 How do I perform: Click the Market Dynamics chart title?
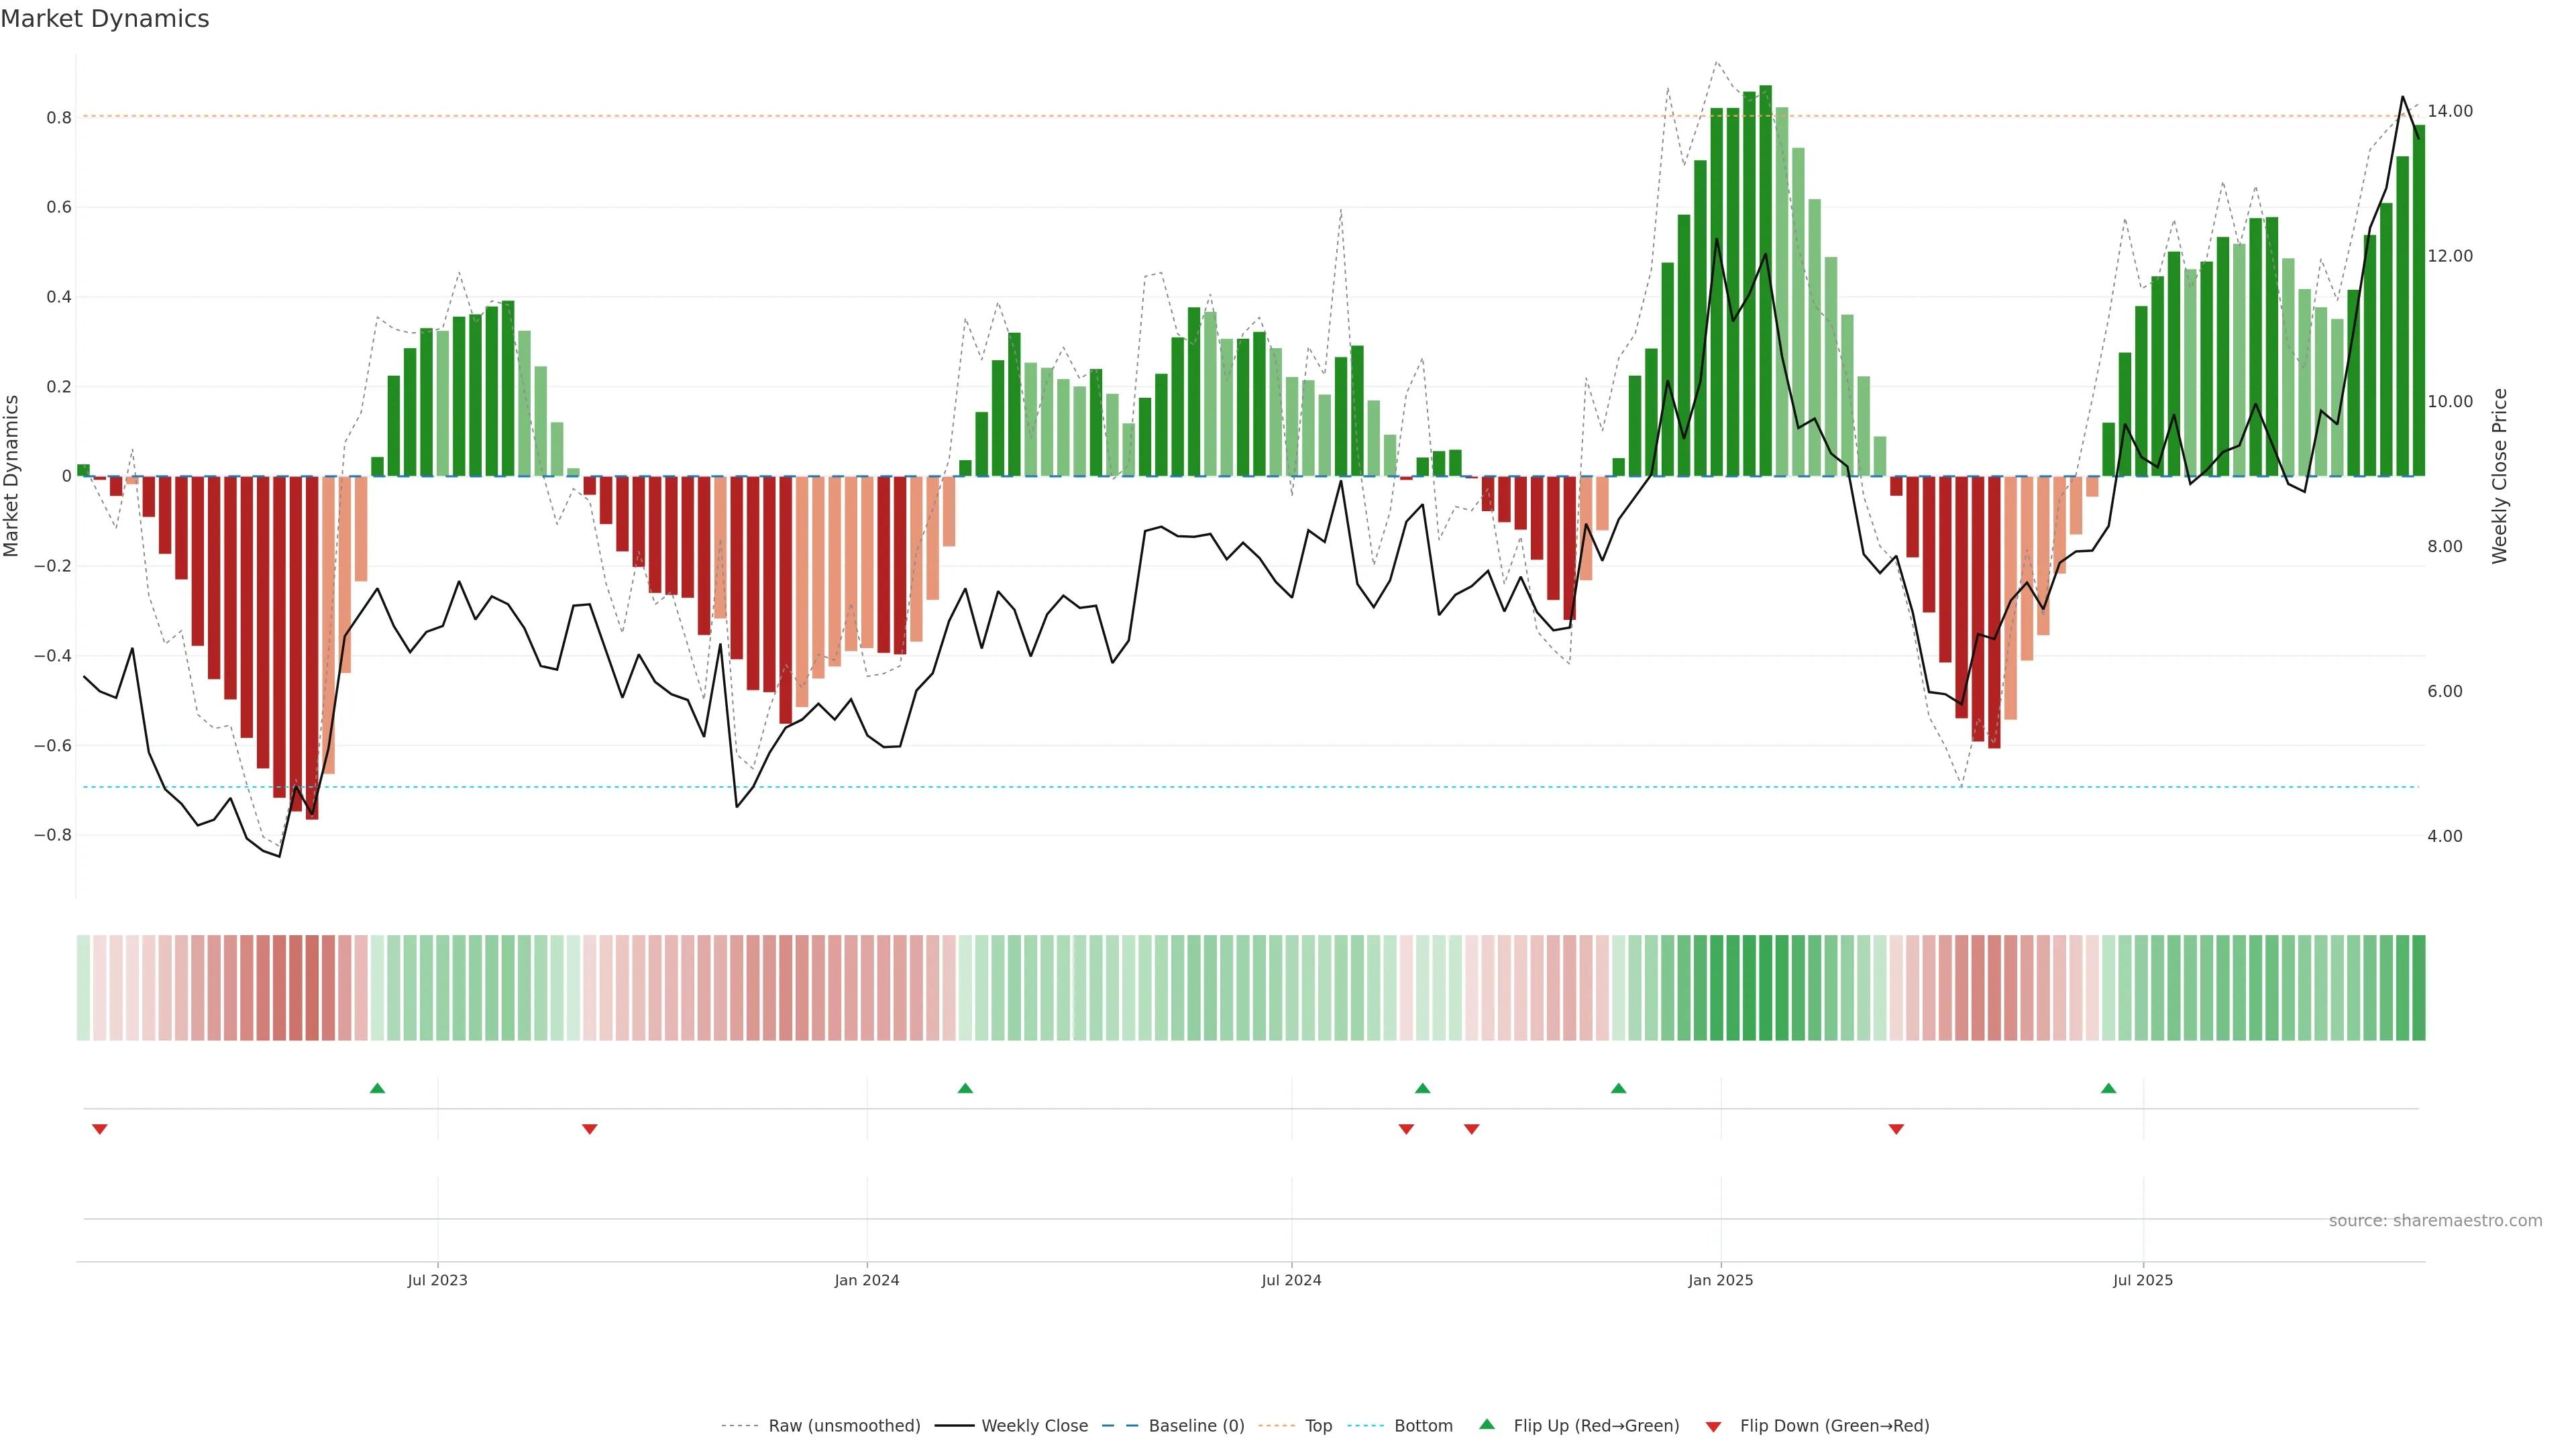105,19
